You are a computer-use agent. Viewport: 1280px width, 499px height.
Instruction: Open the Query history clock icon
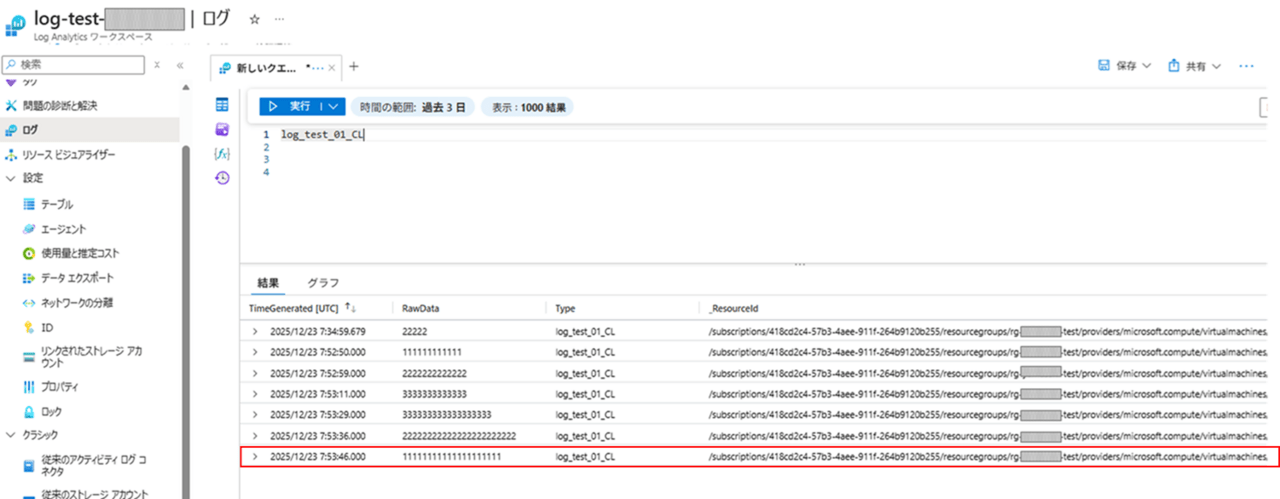(222, 178)
